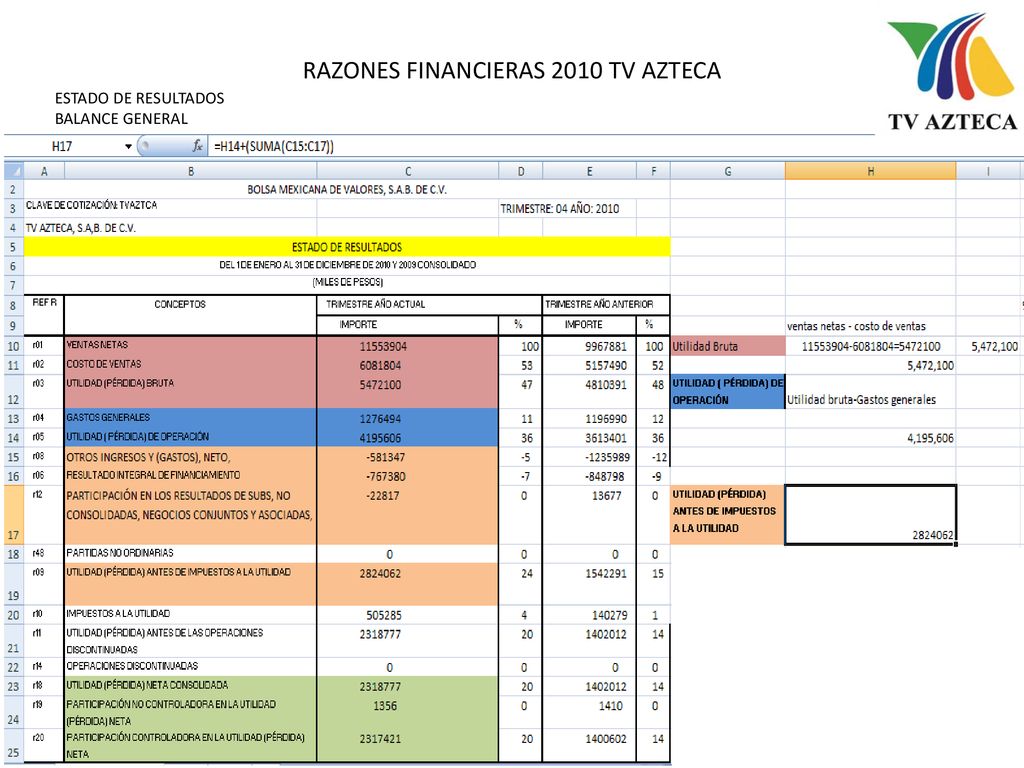Select the IMPUESTOS A LA UTILIDAD cell
Image resolution: width=1024 pixels, height=768 pixels.
pyautogui.click(x=191, y=615)
